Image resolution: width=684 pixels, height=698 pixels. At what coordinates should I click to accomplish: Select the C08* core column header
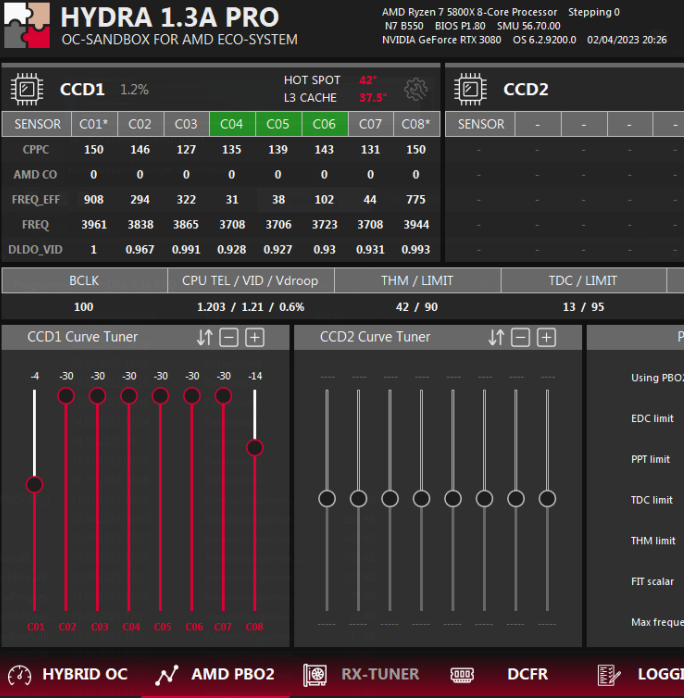[x=416, y=124]
